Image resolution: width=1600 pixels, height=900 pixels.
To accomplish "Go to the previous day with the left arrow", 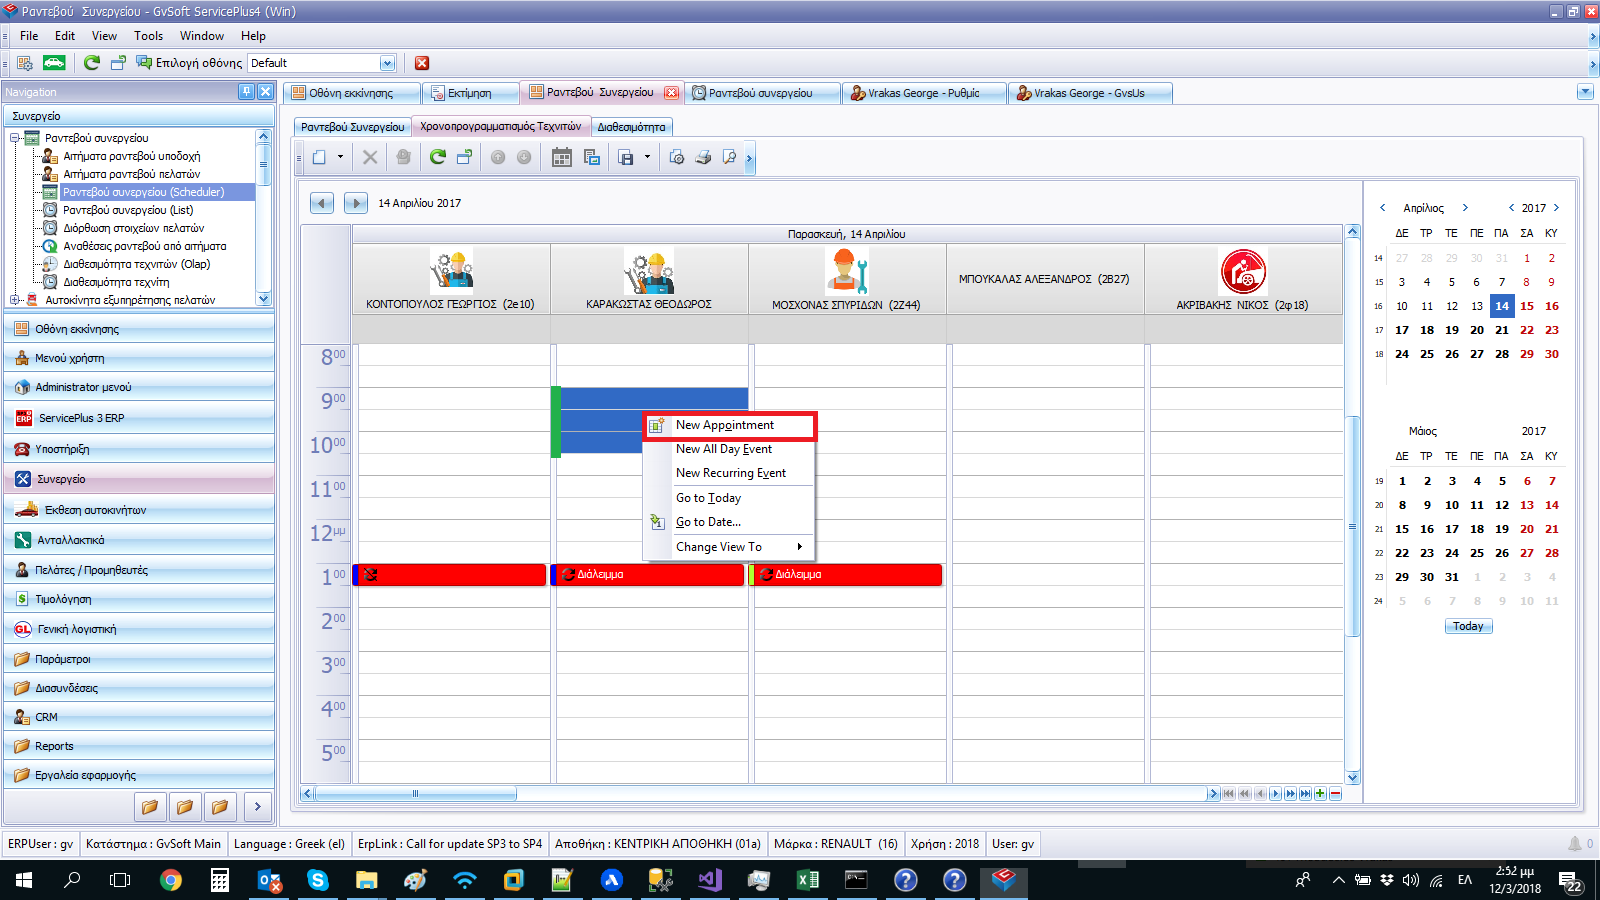I will click(322, 203).
